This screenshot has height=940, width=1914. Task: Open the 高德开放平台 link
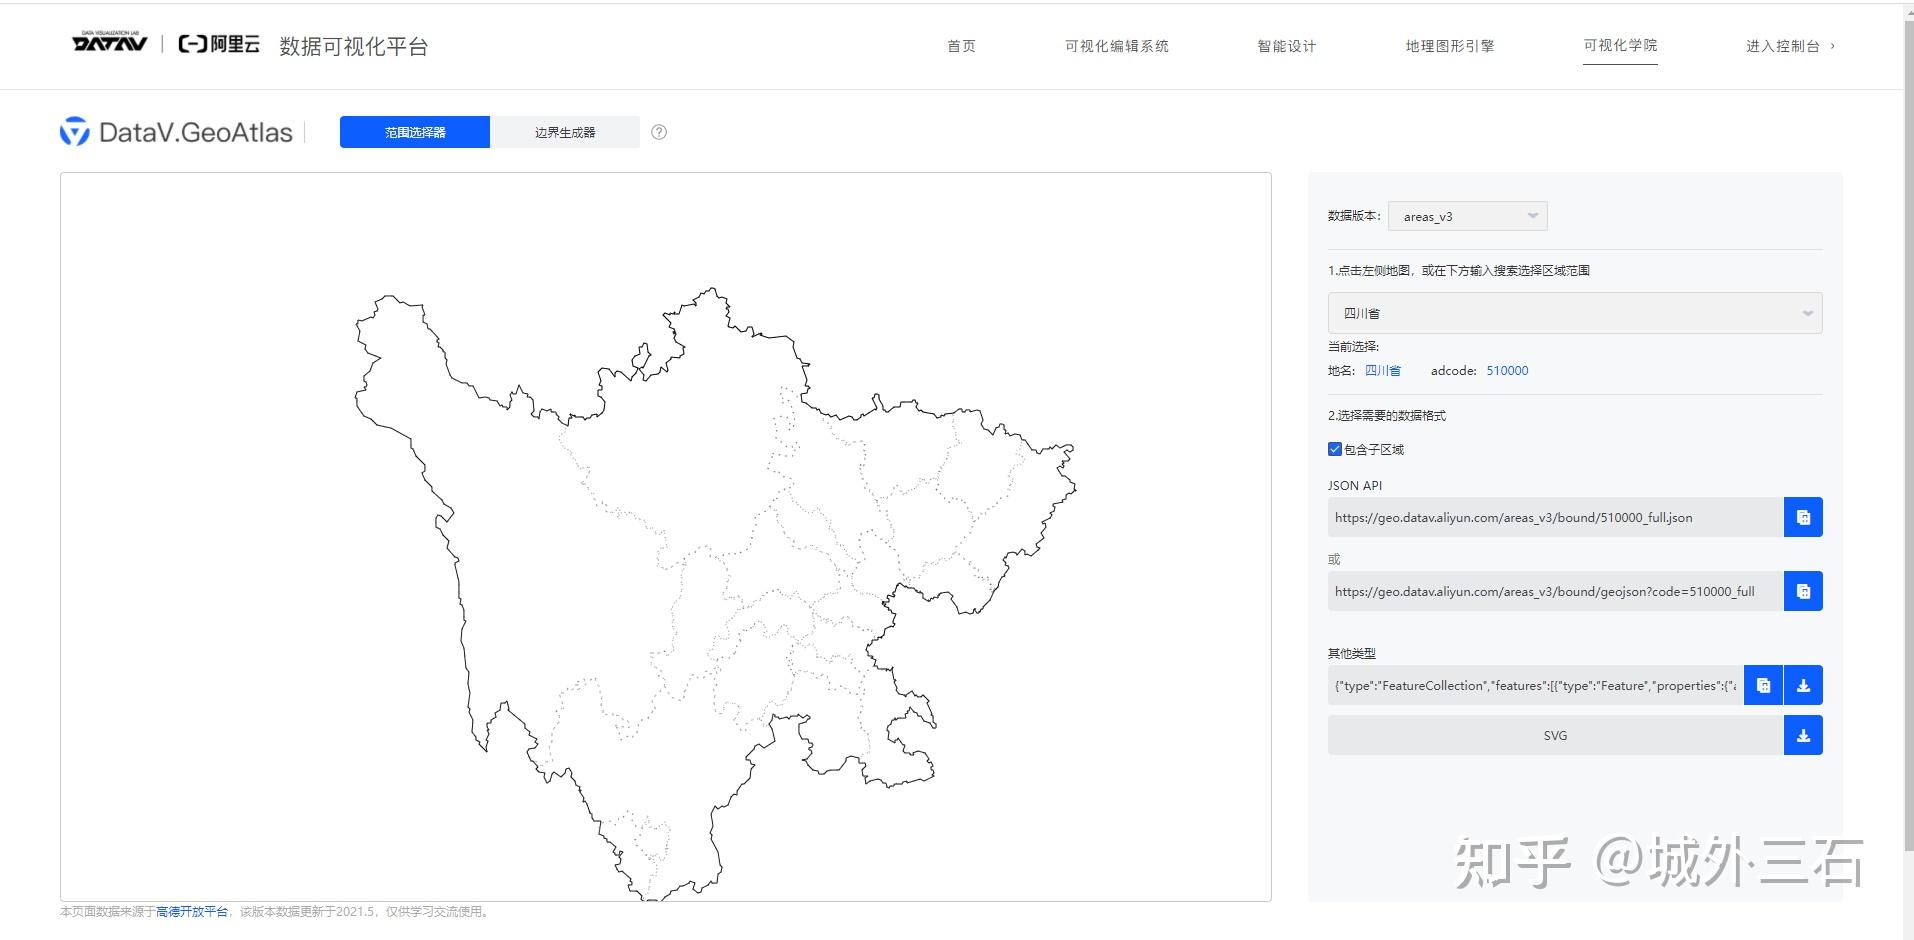(x=192, y=912)
